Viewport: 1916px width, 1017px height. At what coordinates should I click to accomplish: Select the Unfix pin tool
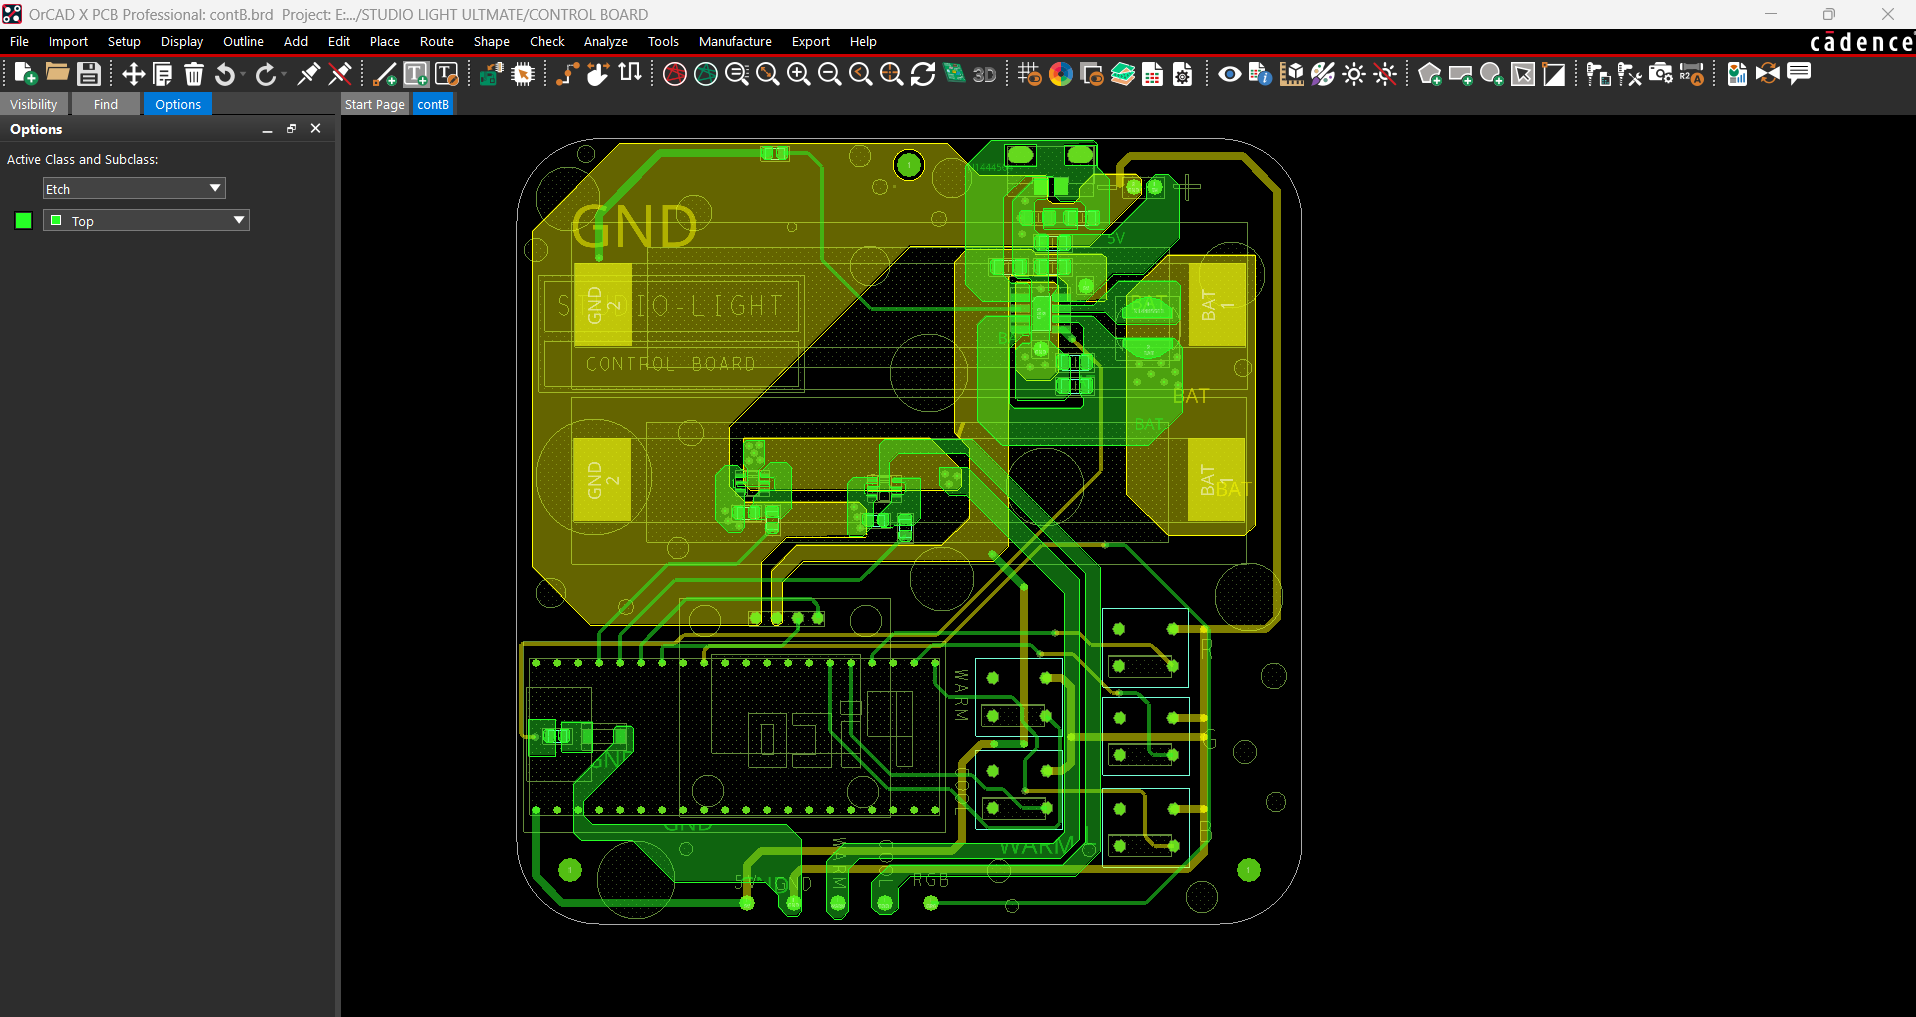[340, 74]
